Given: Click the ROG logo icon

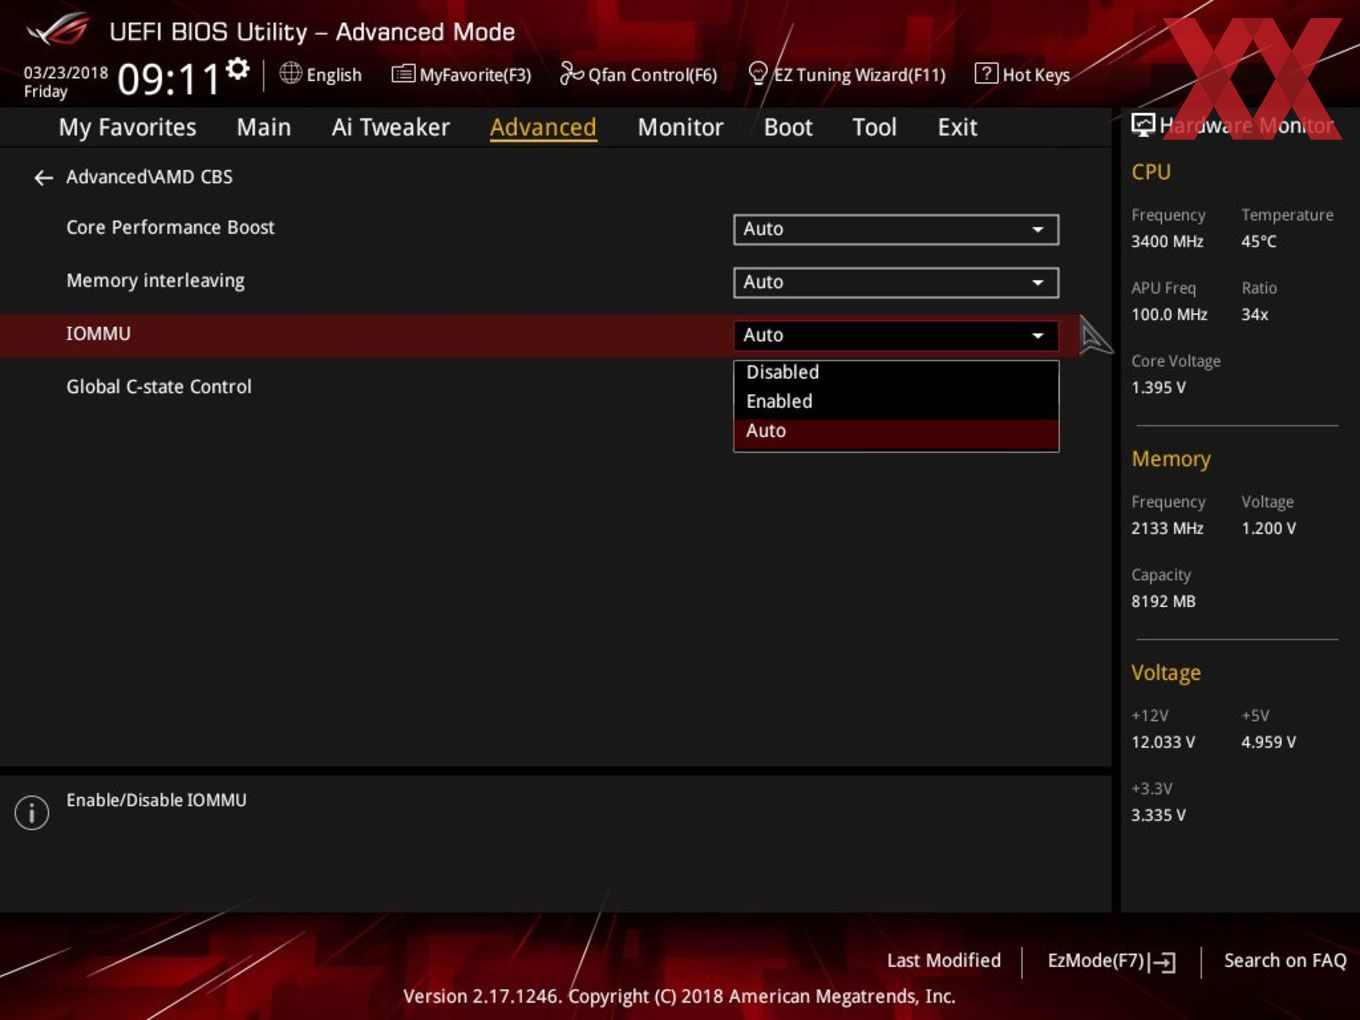Looking at the screenshot, I should tap(57, 30).
